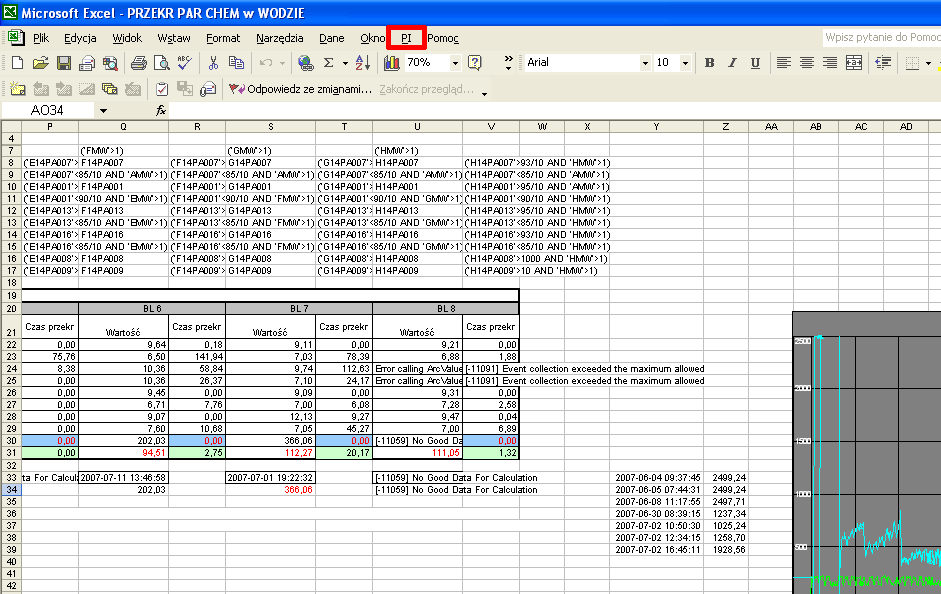
Task: Open Print Preview from the toolbar
Action: click(x=161, y=62)
